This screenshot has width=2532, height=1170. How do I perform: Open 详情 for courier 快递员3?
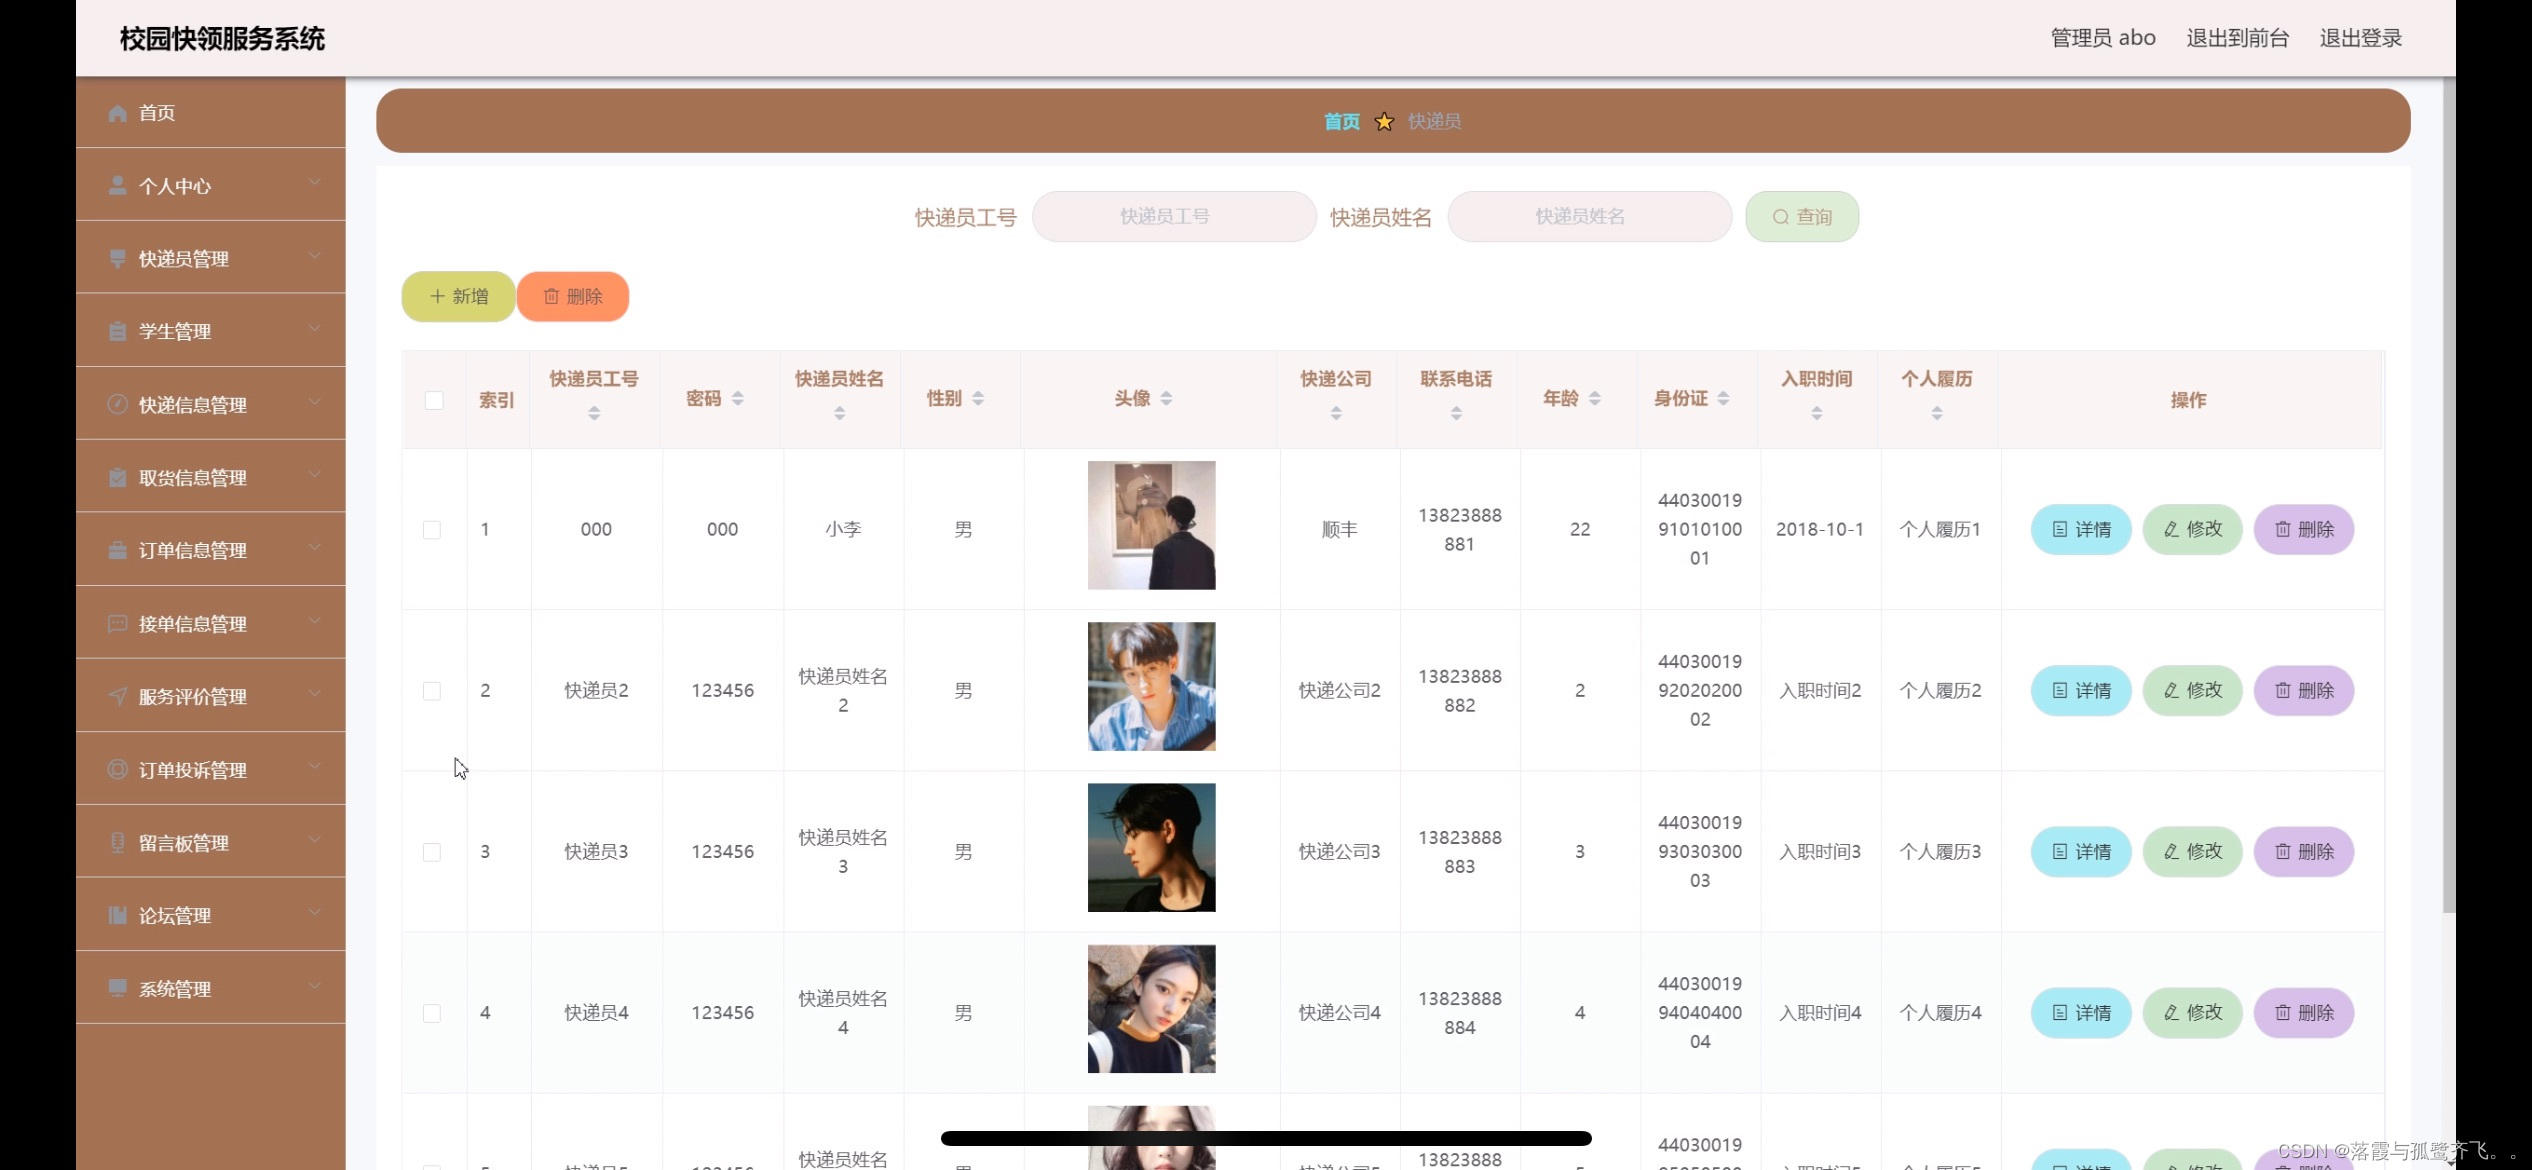coord(2081,852)
